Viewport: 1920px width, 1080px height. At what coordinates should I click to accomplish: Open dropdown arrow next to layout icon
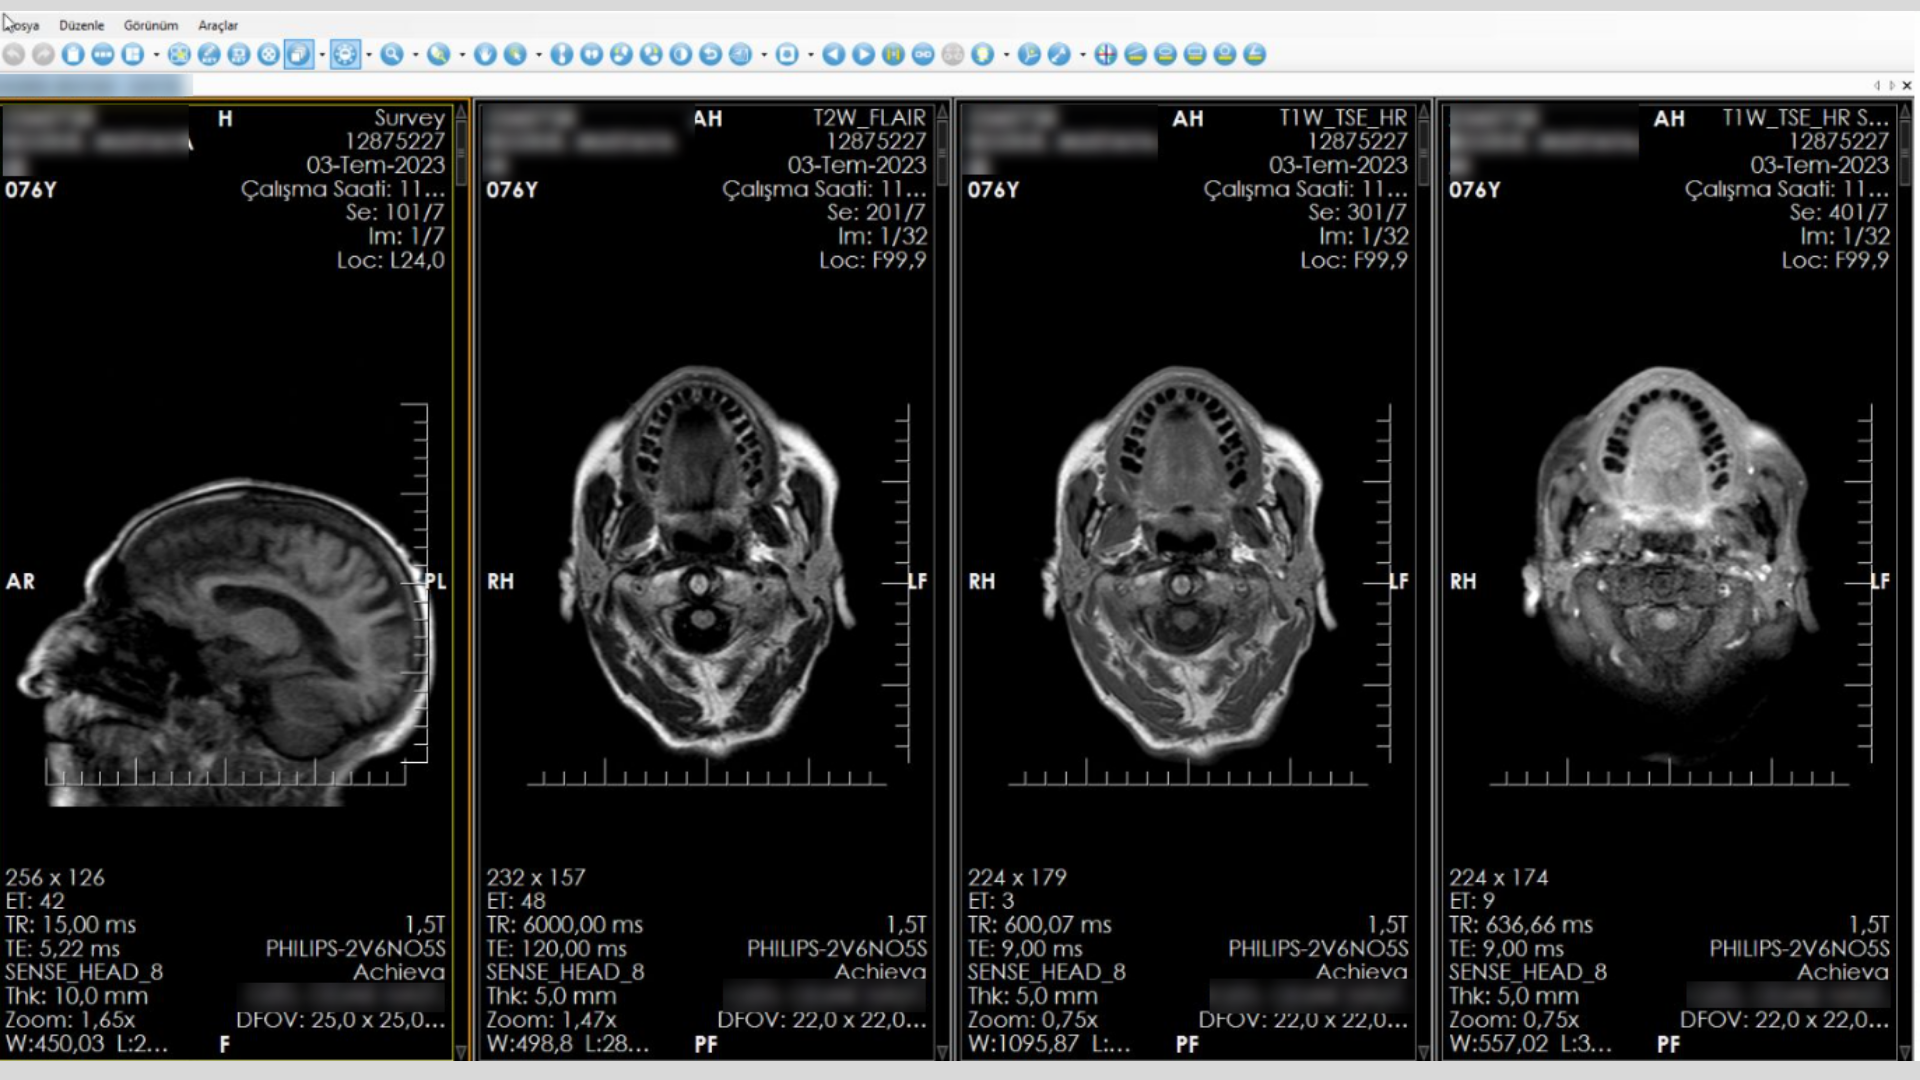[156, 54]
